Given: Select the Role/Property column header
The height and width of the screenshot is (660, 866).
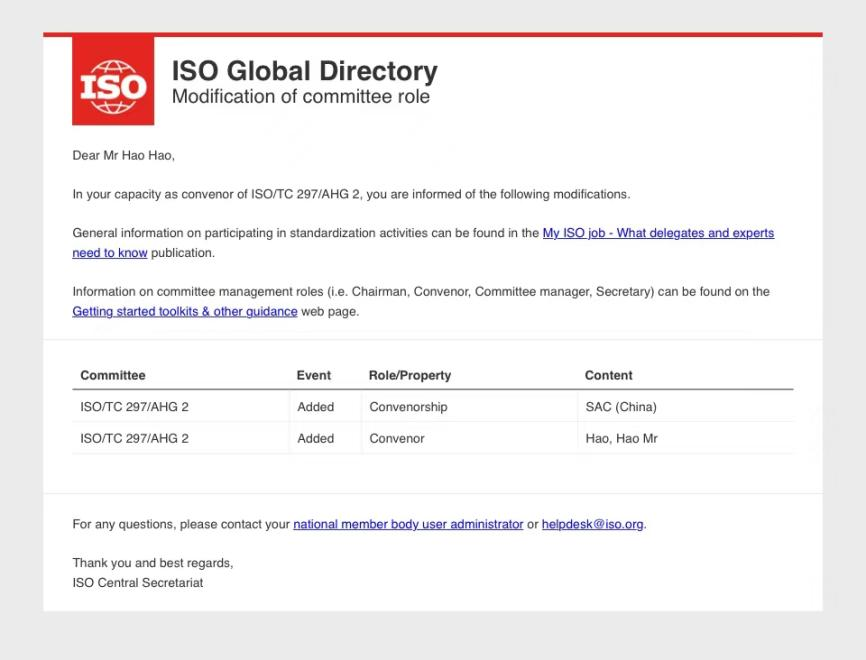Looking at the screenshot, I should click(410, 375).
